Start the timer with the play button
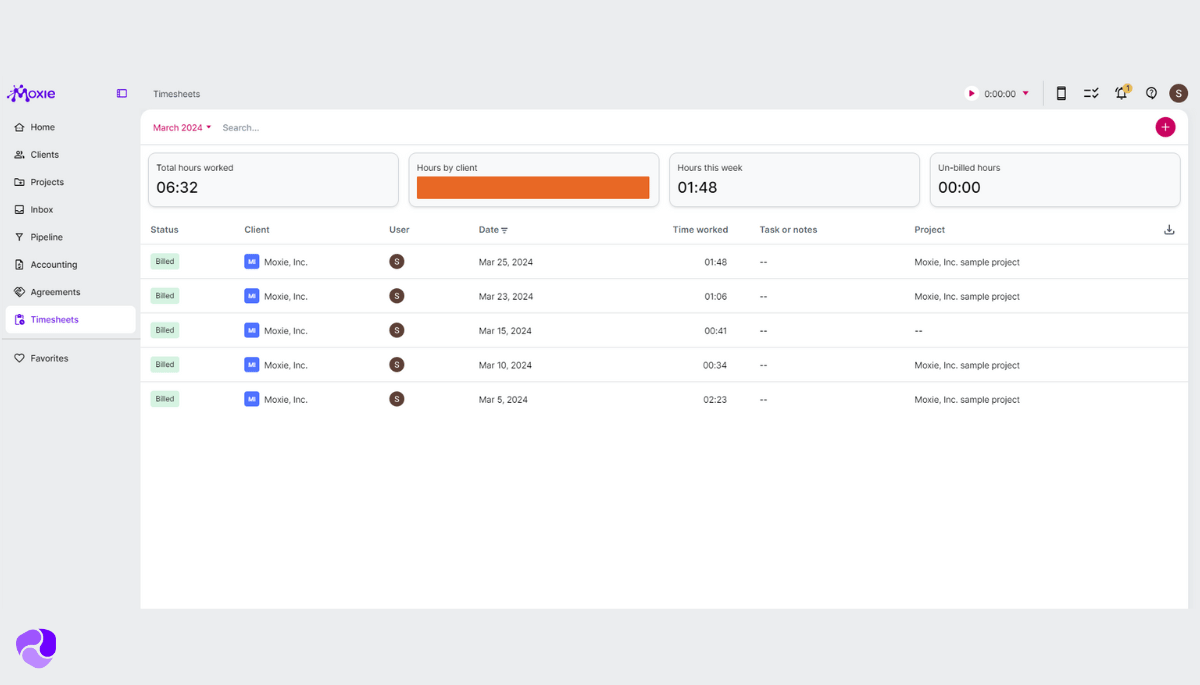Viewport: 1200px width, 685px height. coord(970,93)
